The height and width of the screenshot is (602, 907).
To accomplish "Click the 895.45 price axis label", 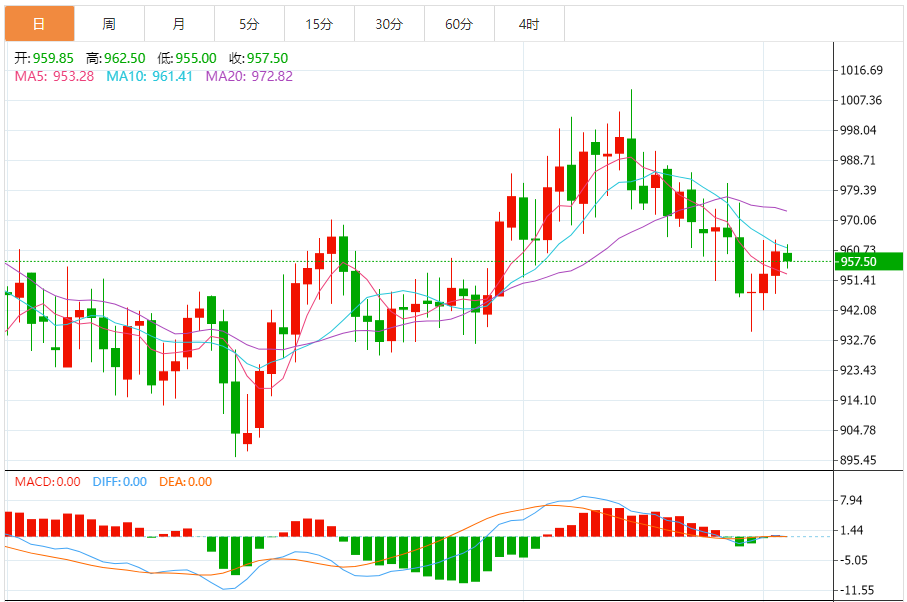I will pyautogui.click(x=858, y=460).
